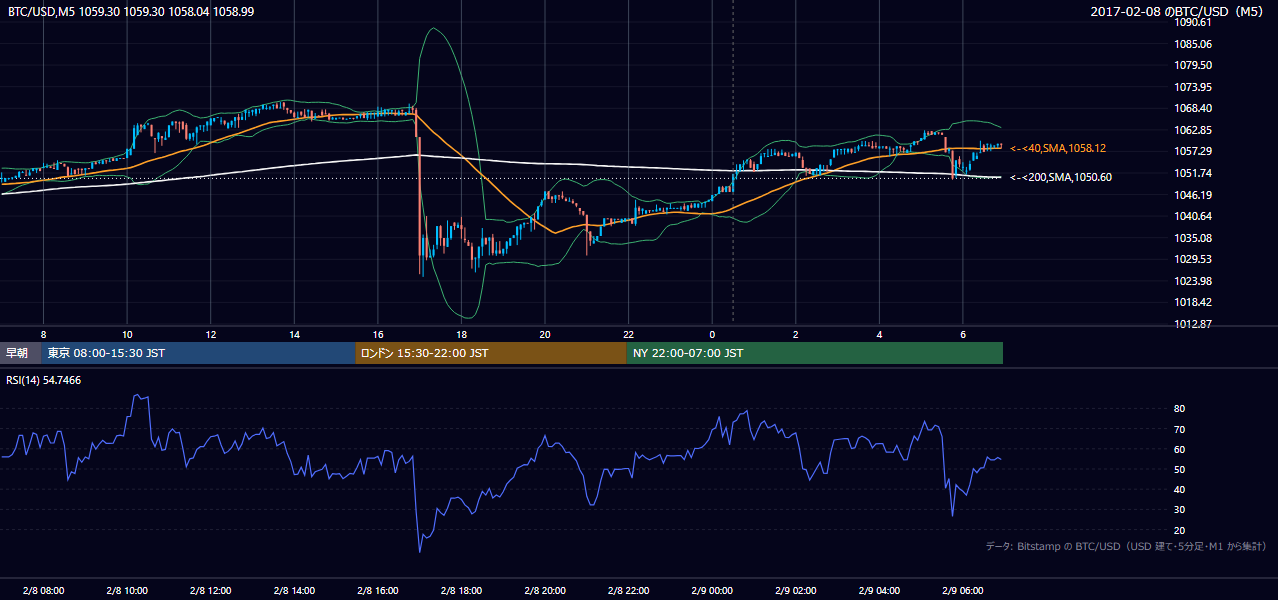Click price axis value 1068.40
Image resolution: width=1278 pixels, height=600 pixels.
pyautogui.click(x=1194, y=108)
